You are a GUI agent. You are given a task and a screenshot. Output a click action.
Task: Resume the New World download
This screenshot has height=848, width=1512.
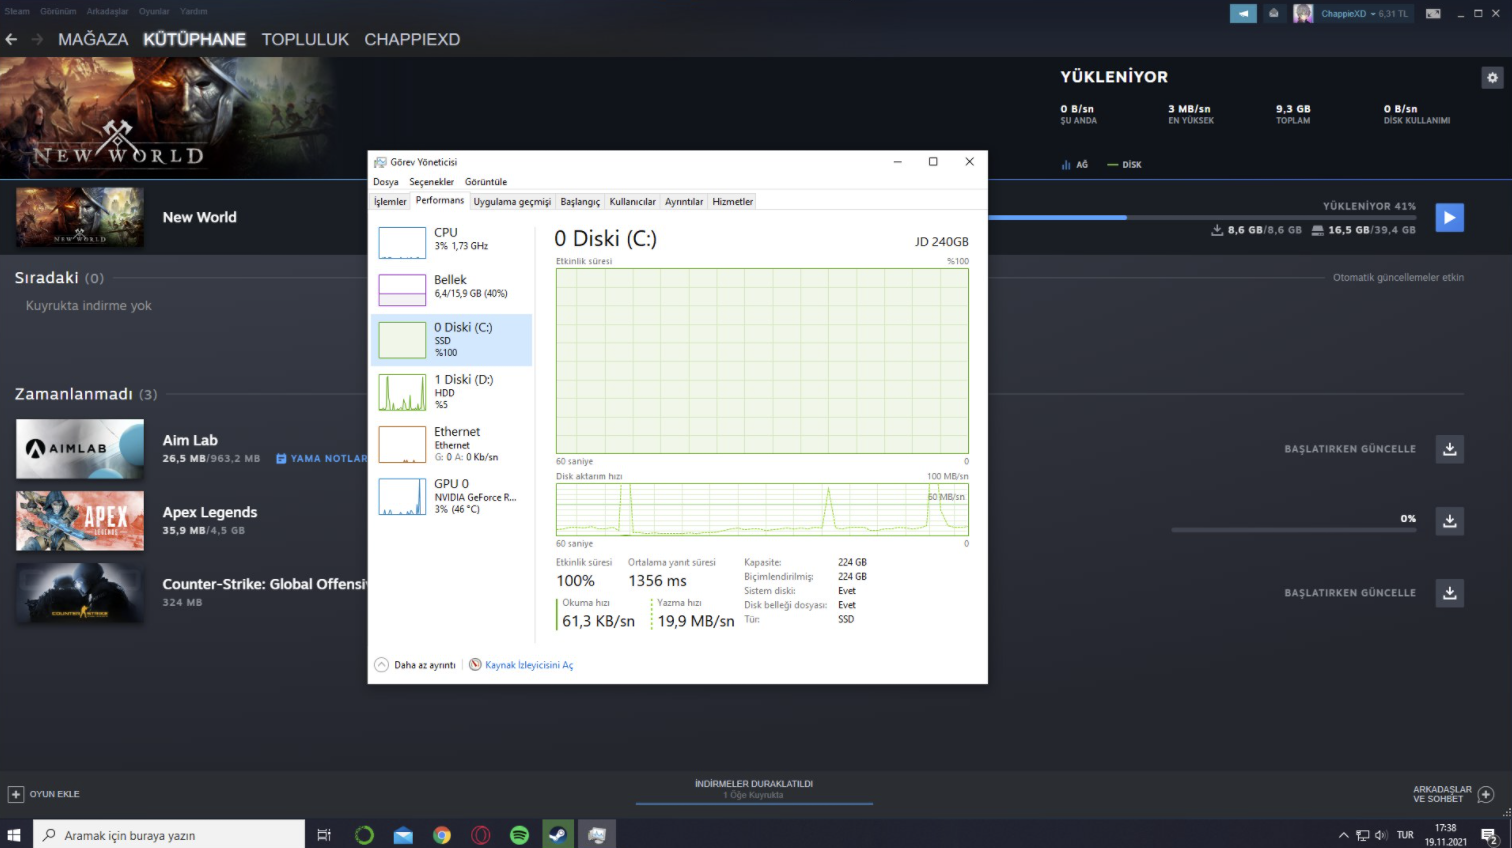pos(1449,217)
